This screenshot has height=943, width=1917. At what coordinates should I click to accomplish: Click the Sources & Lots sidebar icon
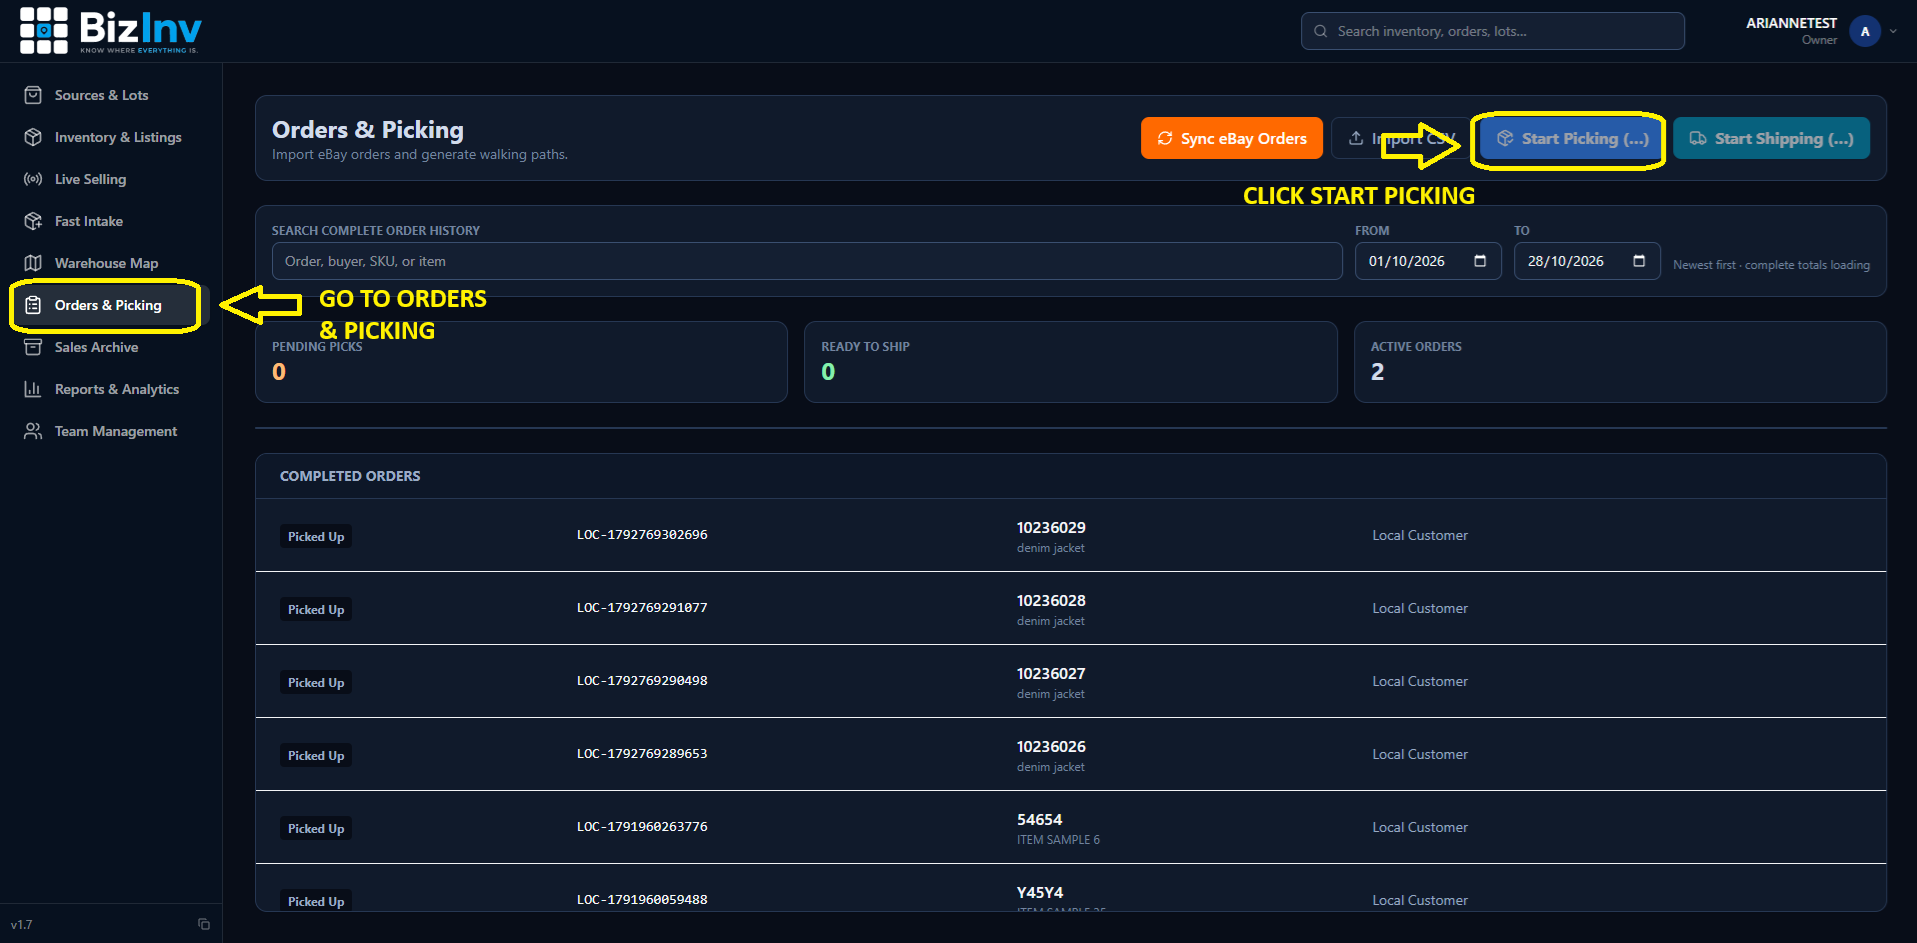coord(33,95)
